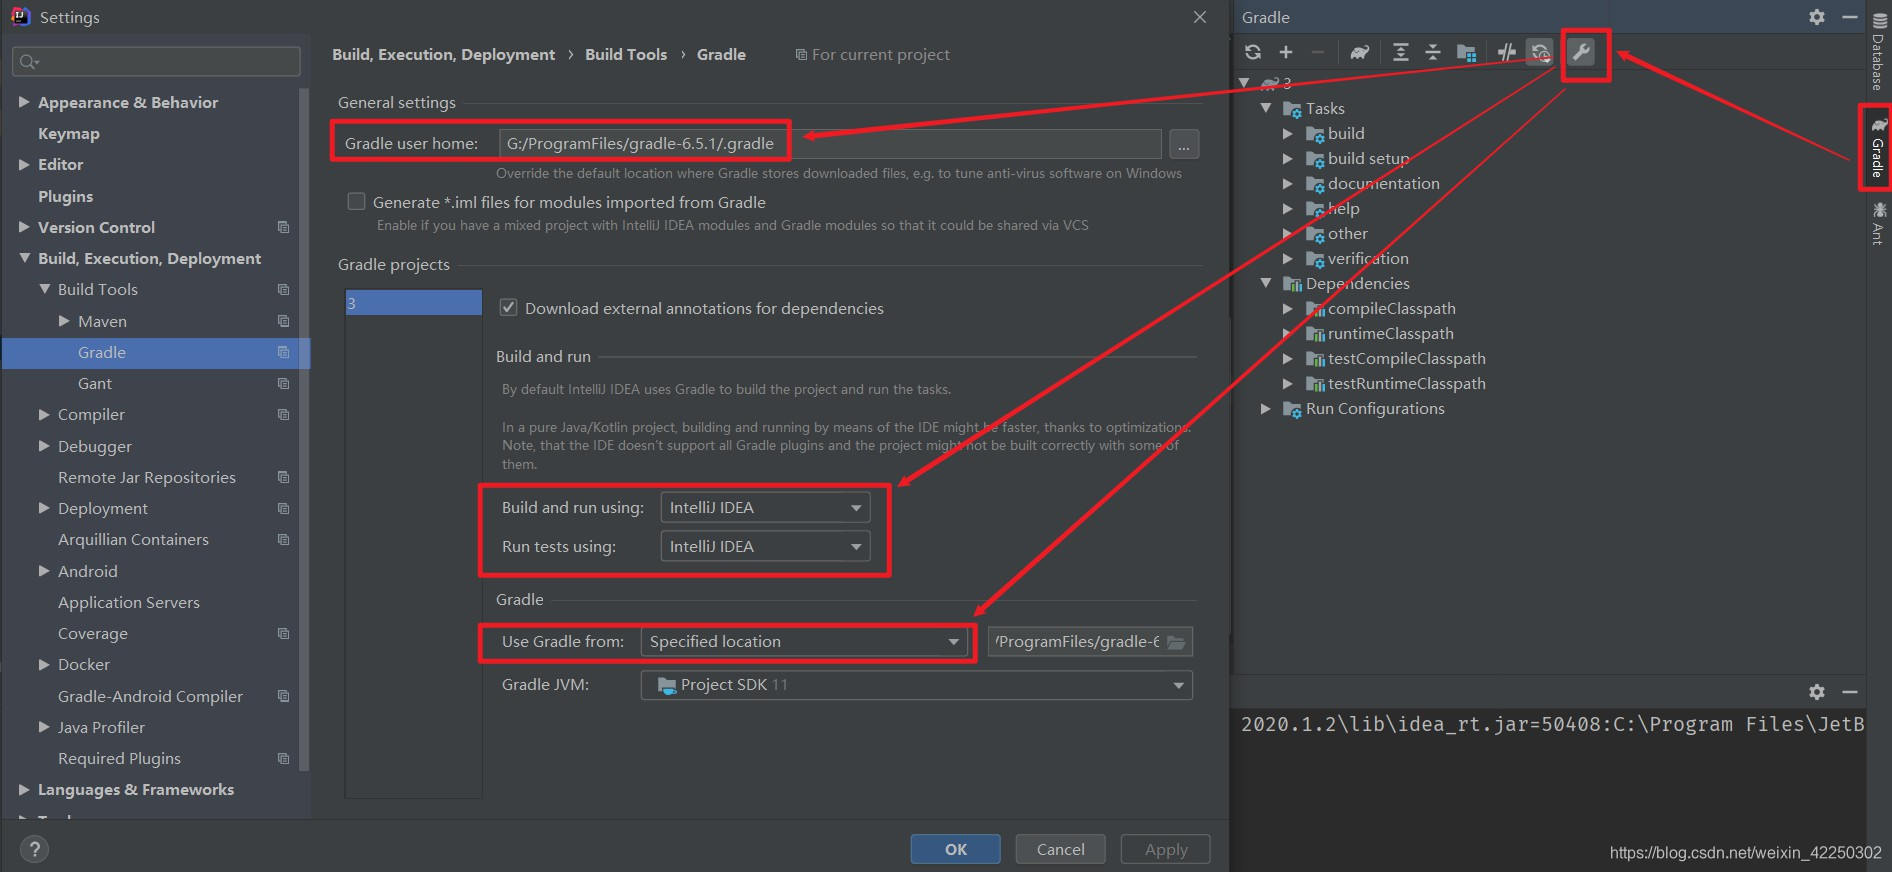Confirm settings with the OK button
This screenshot has width=1892, height=872.
point(955,849)
